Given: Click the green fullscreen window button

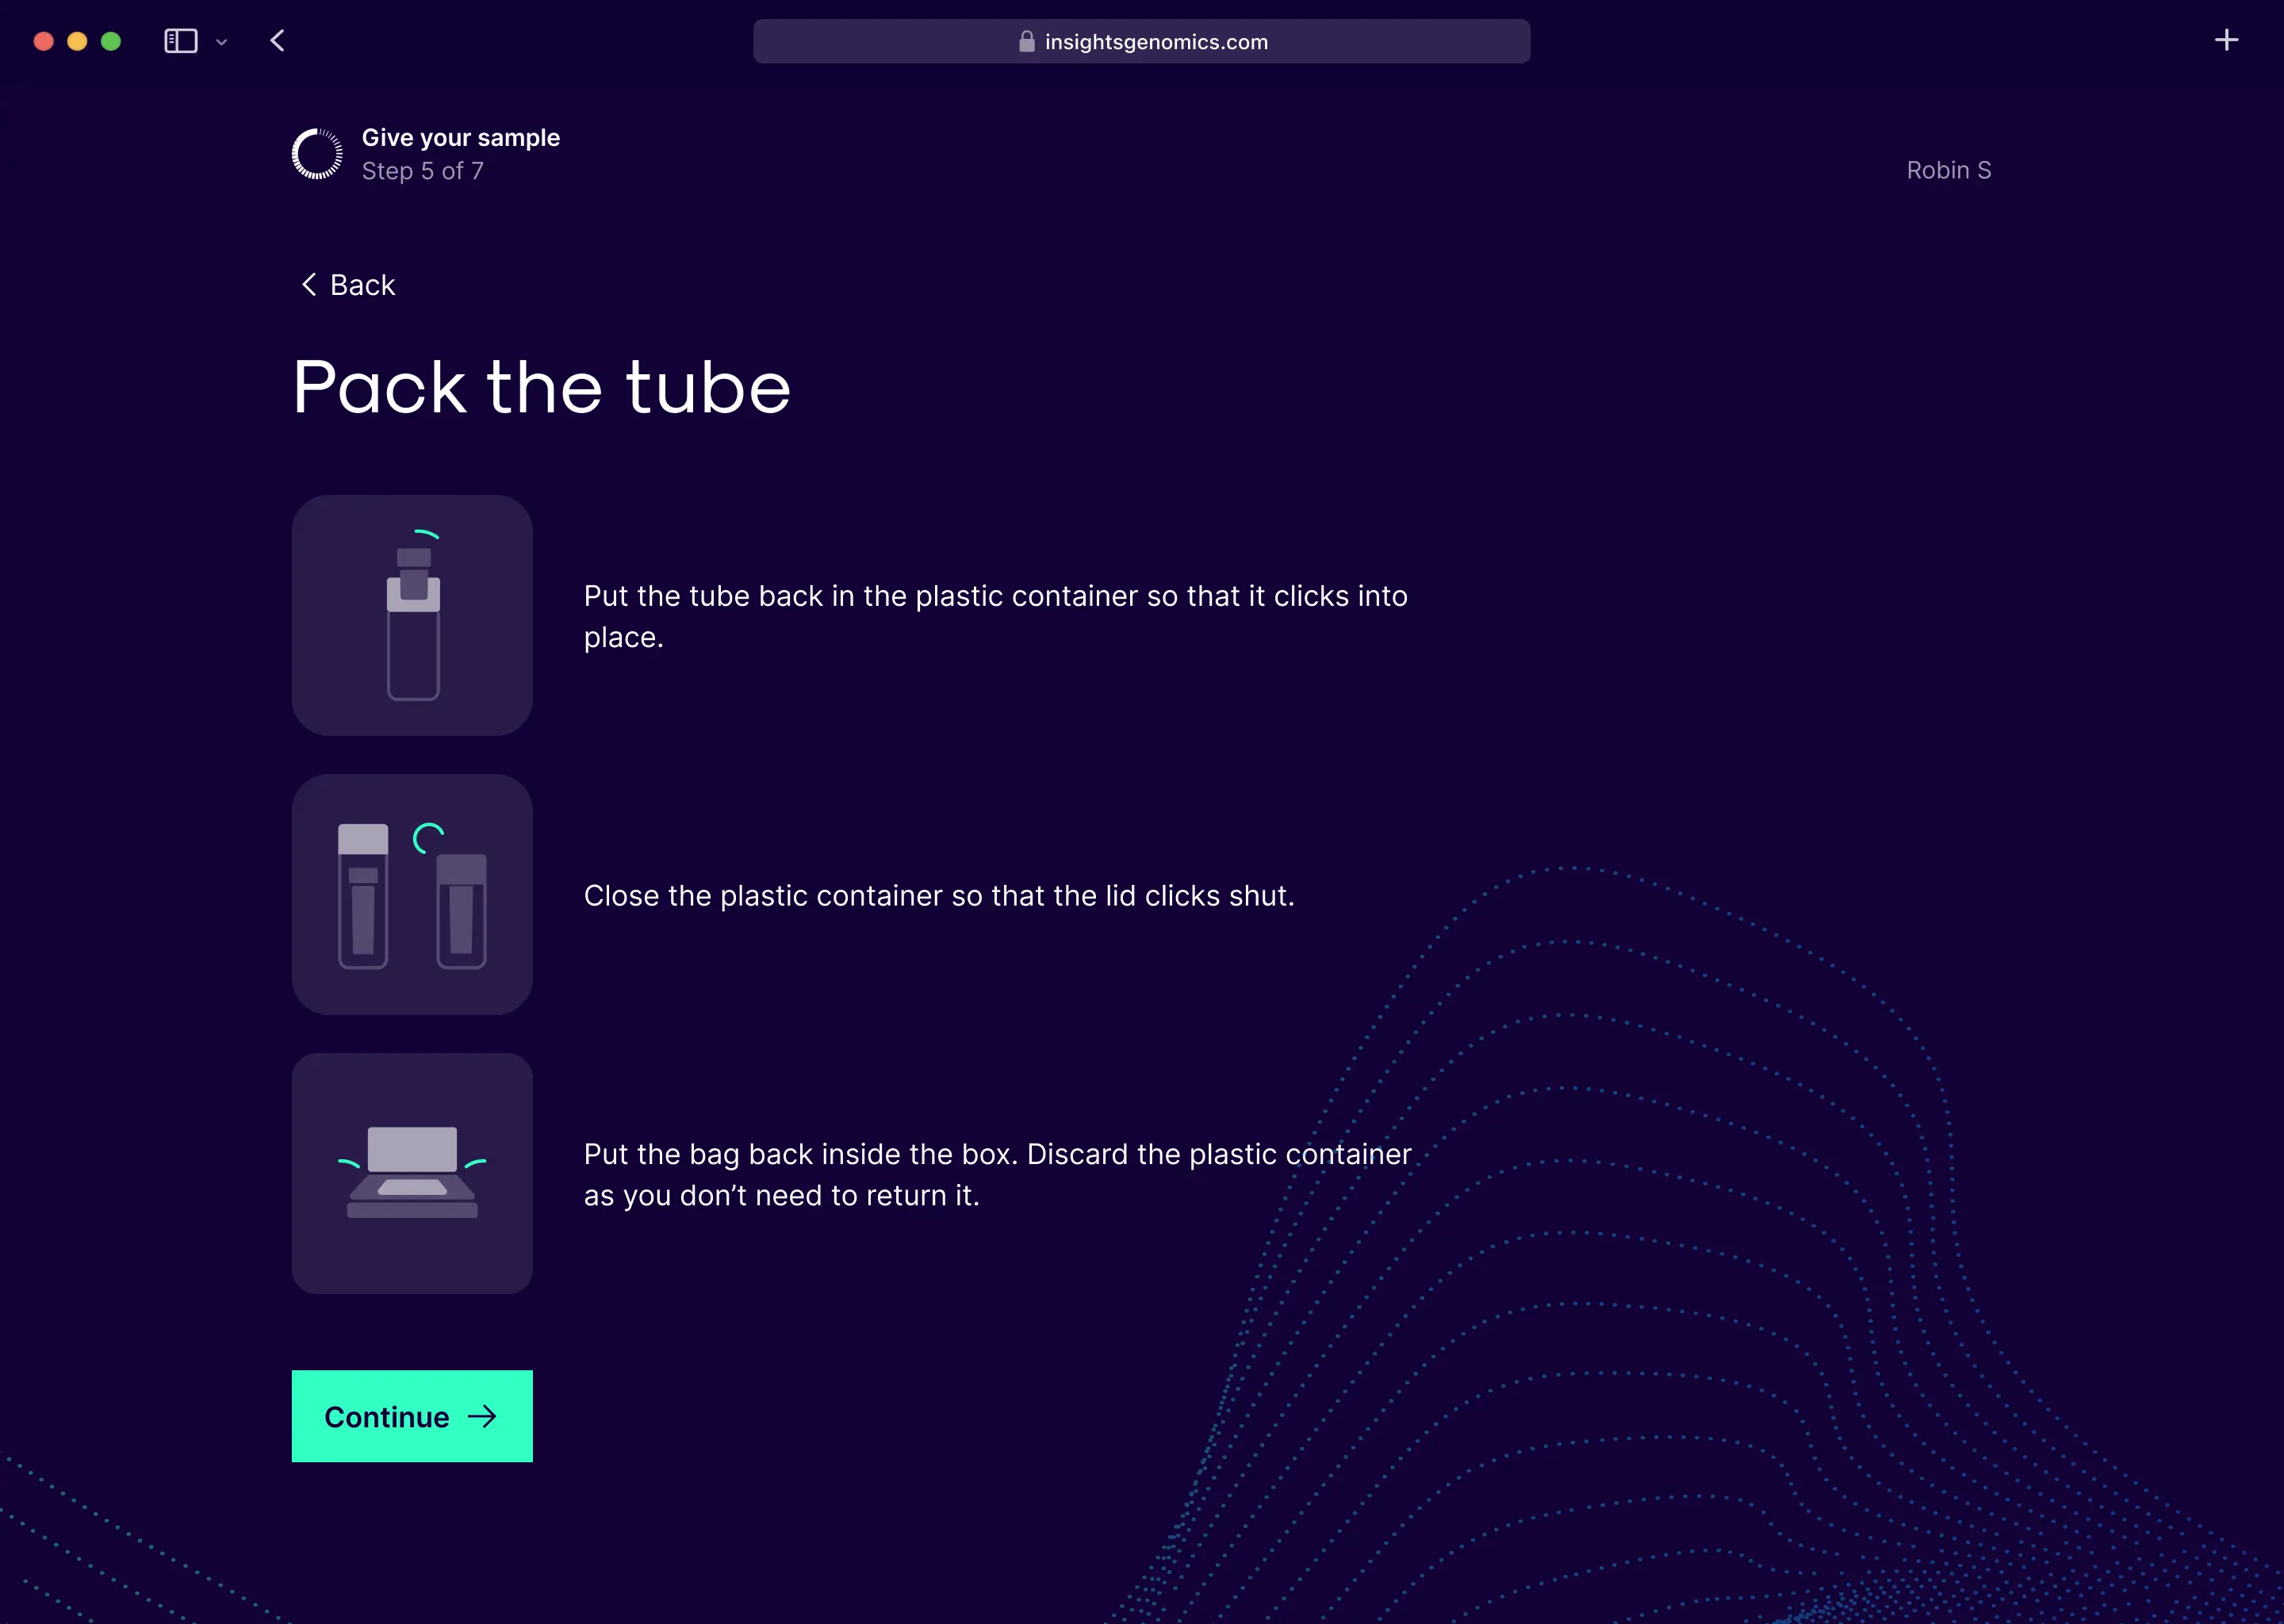Looking at the screenshot, I should pos(111,41).
